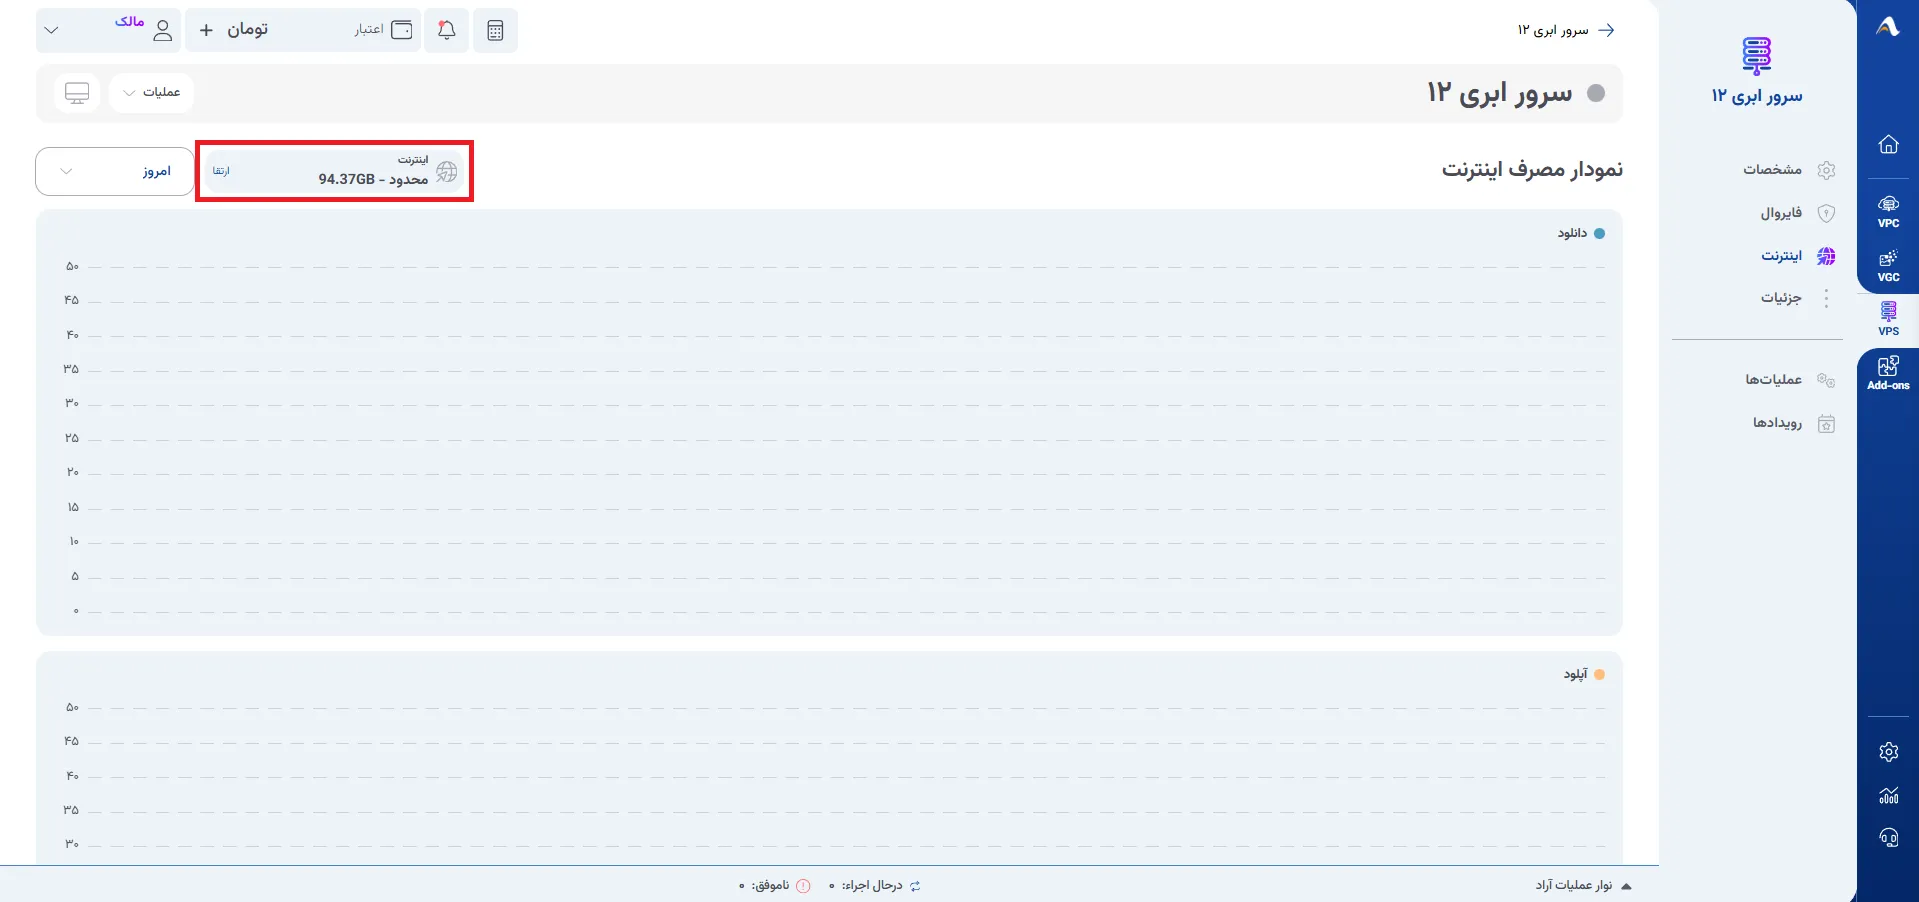Open the price calculator icon

[495, 30]
